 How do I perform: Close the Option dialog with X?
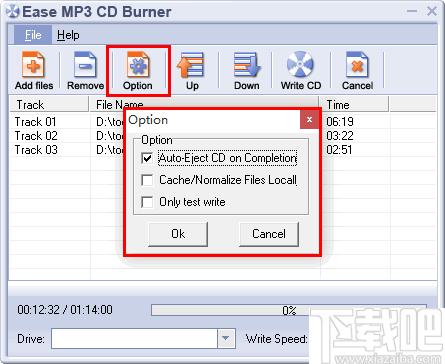click(x=309, y=120)
